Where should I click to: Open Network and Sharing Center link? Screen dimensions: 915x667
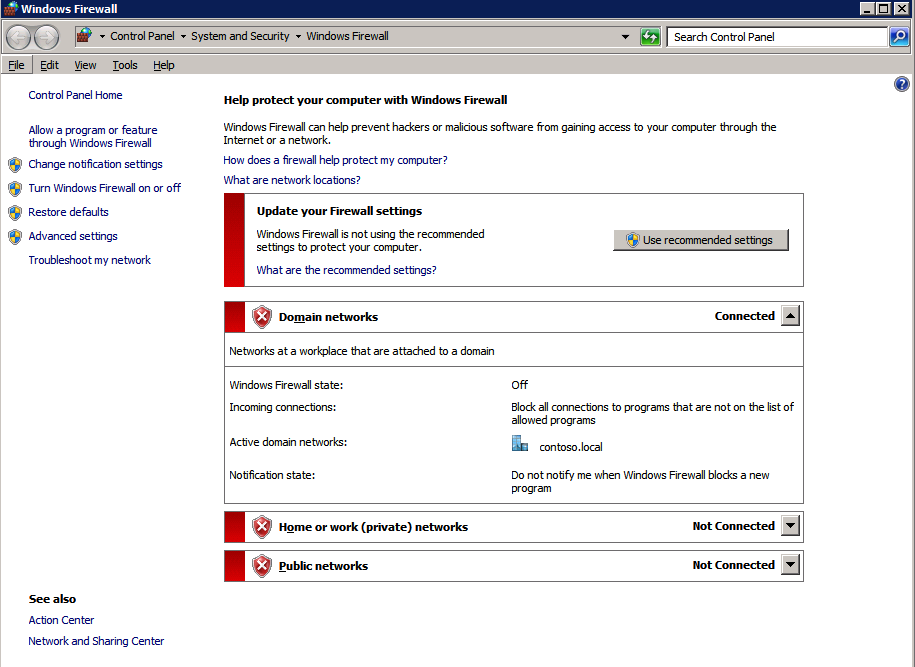point(96,641)
